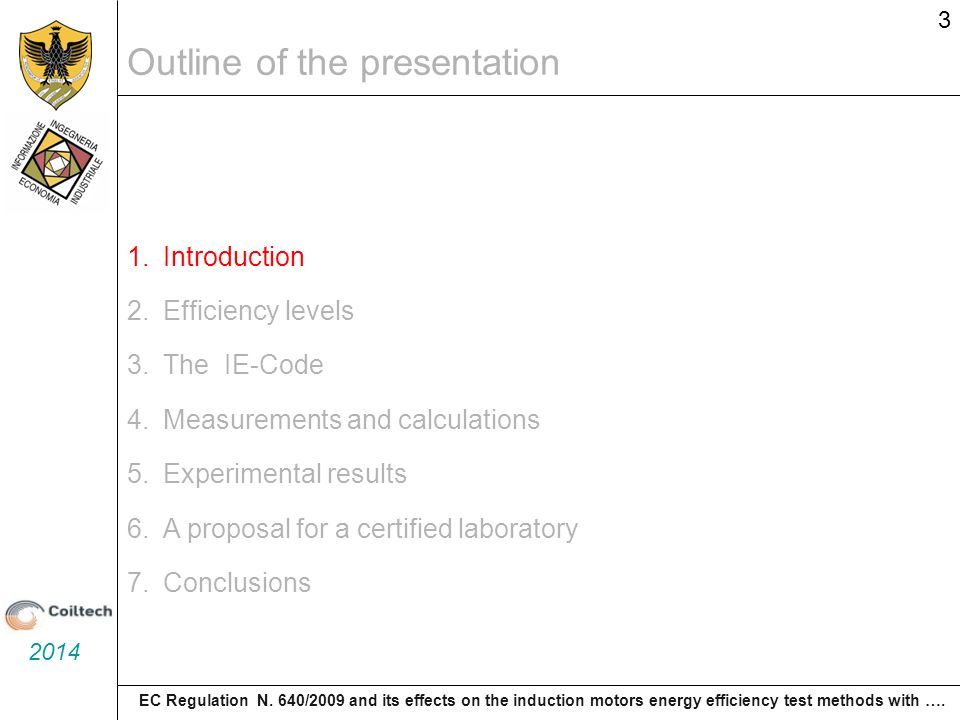The width and height of the screenshot is (960, 720).
Task: Click the word INGEGNERIA on the logo
Action: pos(74,135)
